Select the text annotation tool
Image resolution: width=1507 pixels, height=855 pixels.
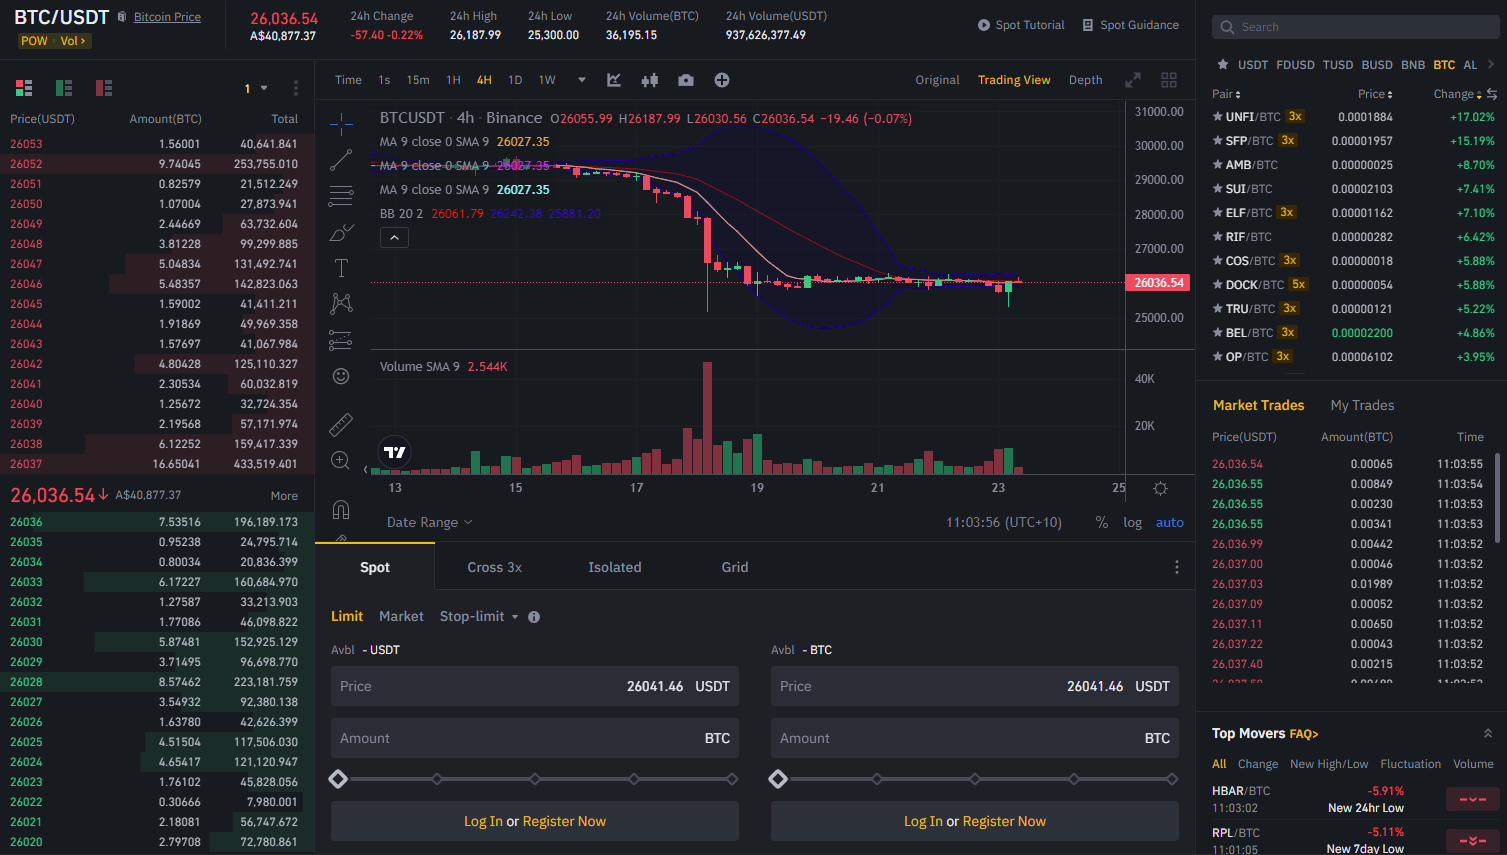[x=341, y=268]
